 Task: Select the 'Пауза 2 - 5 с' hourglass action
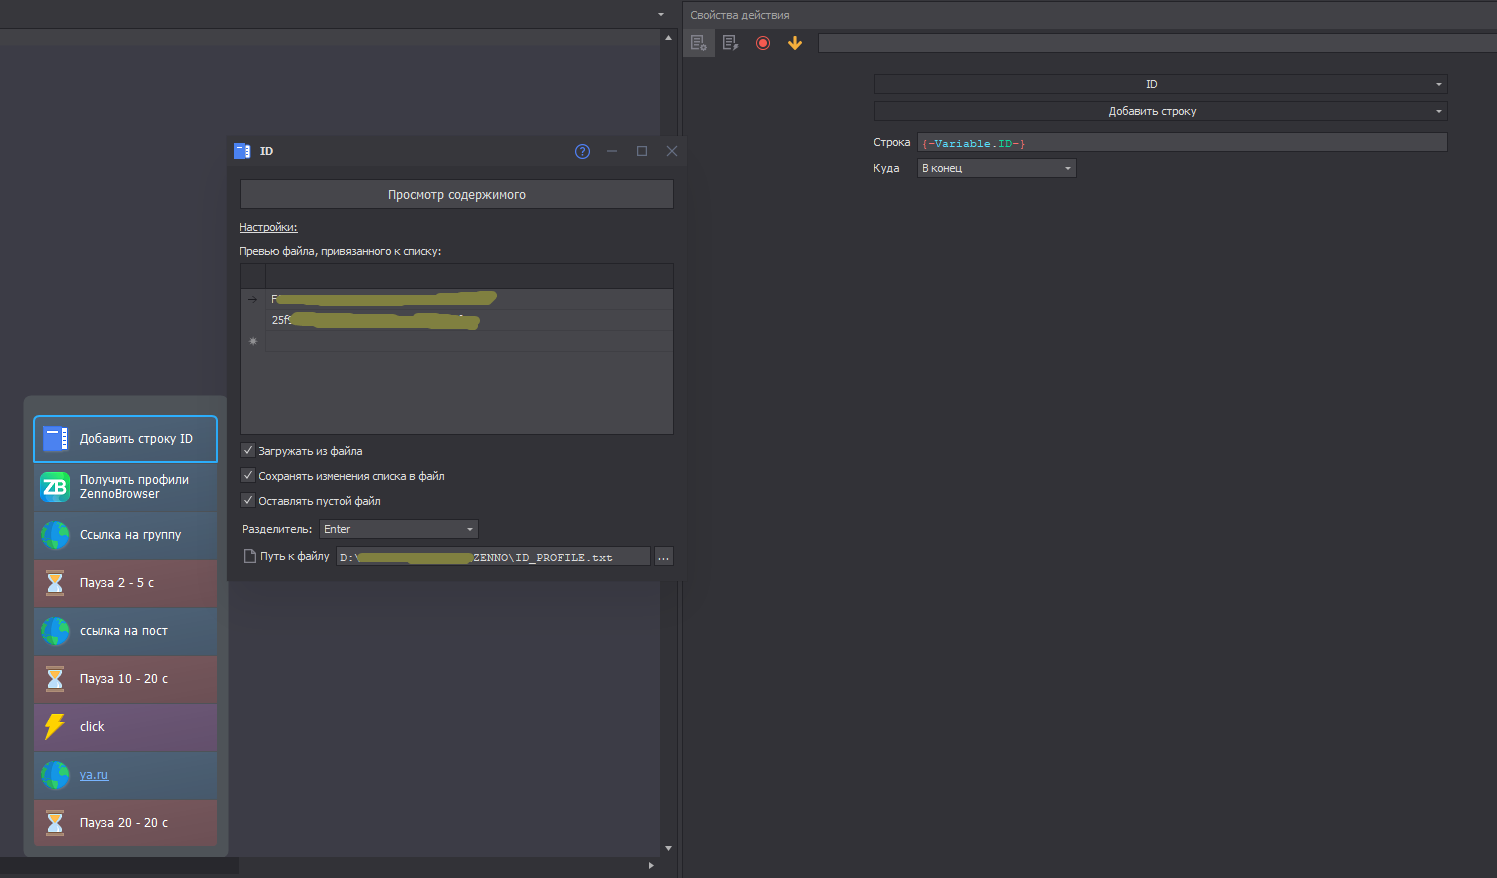coord(125,583)
